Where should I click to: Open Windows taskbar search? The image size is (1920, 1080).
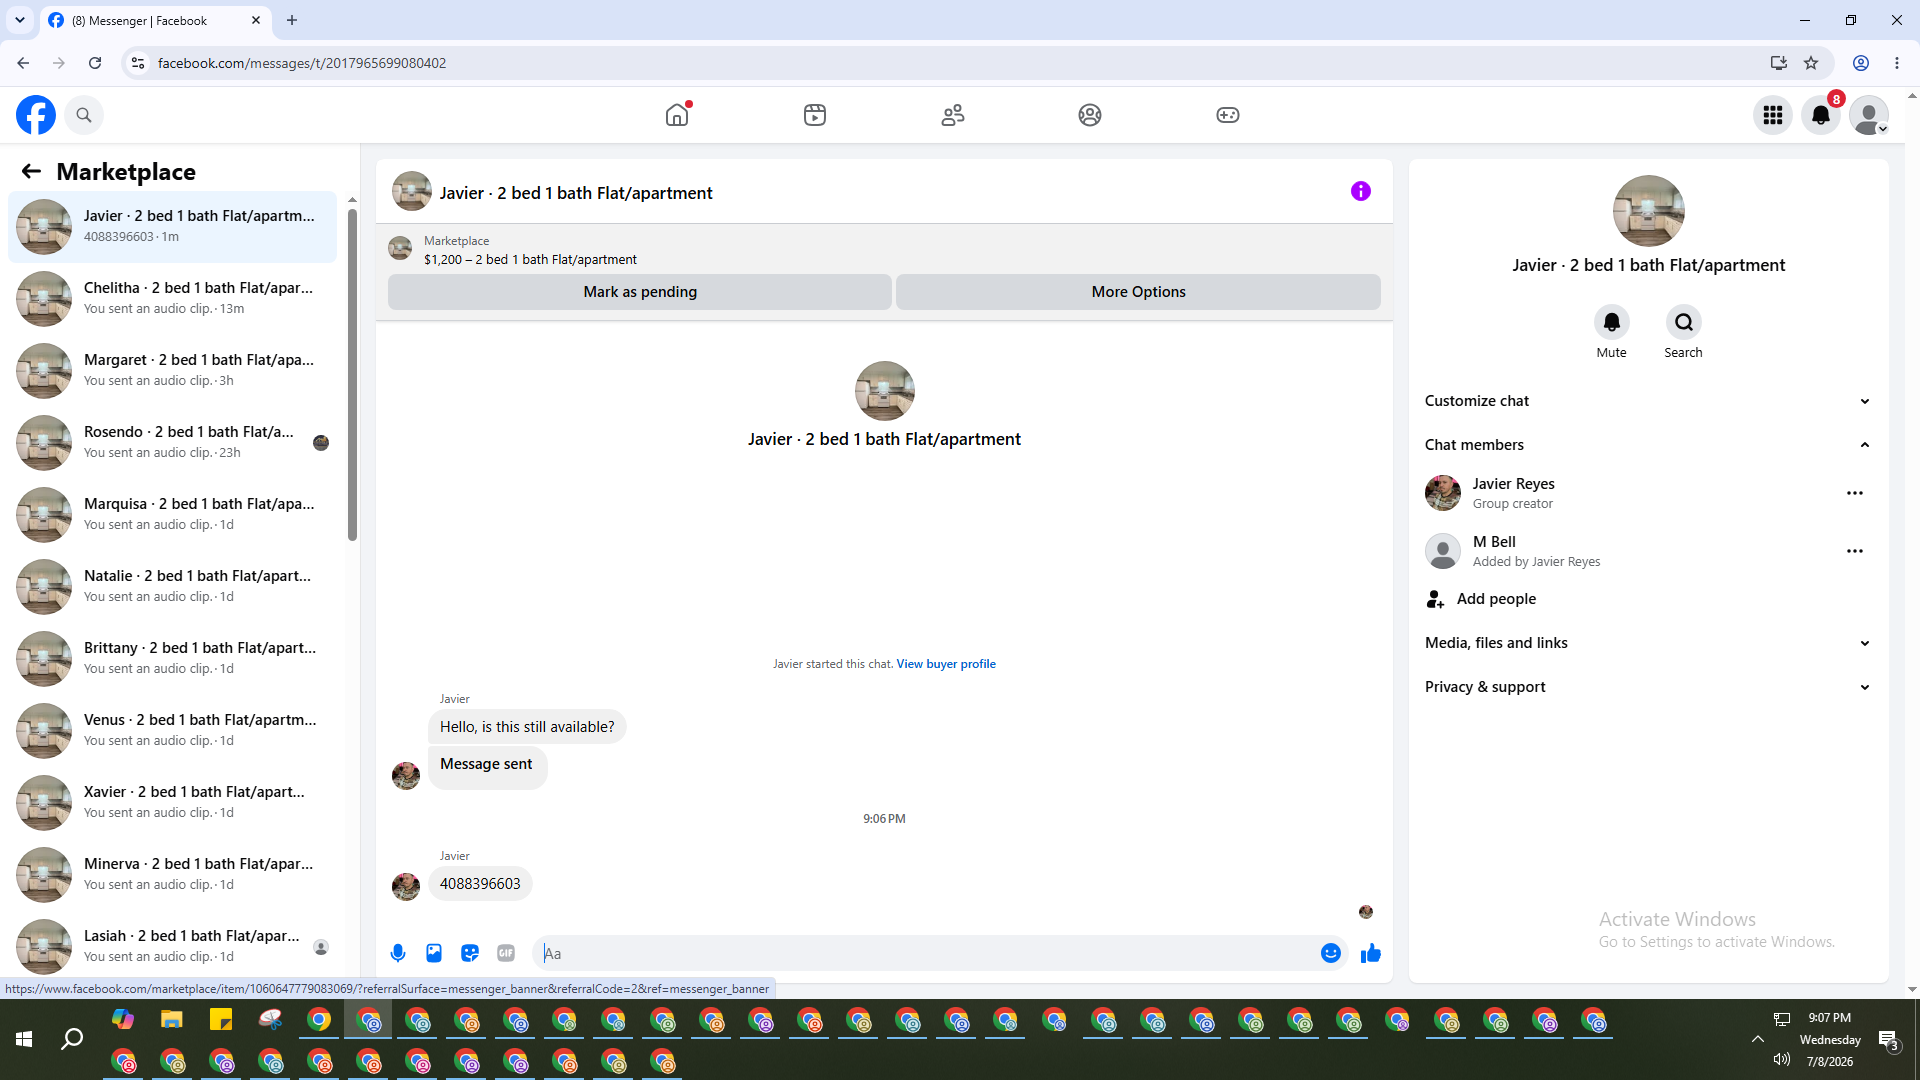[72, 1040]
